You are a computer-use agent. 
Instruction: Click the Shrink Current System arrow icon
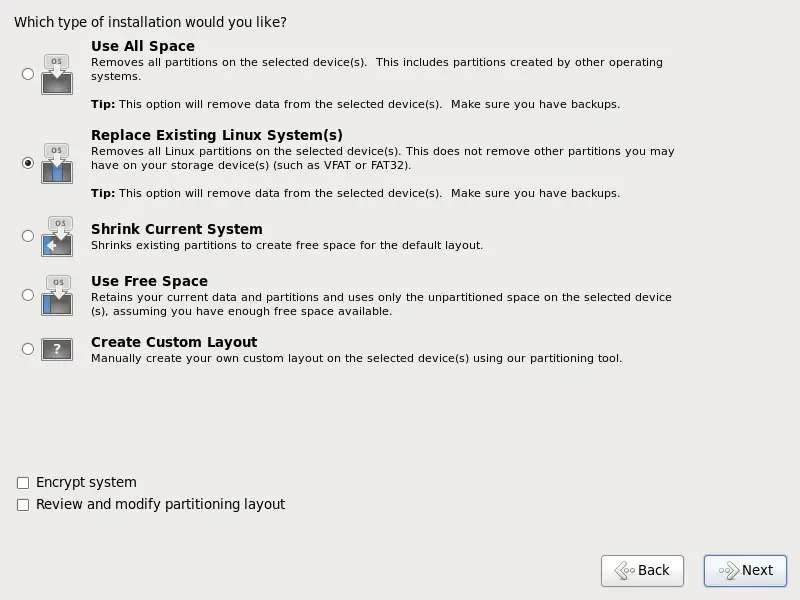pyautogui.click(x=57, y=236)
